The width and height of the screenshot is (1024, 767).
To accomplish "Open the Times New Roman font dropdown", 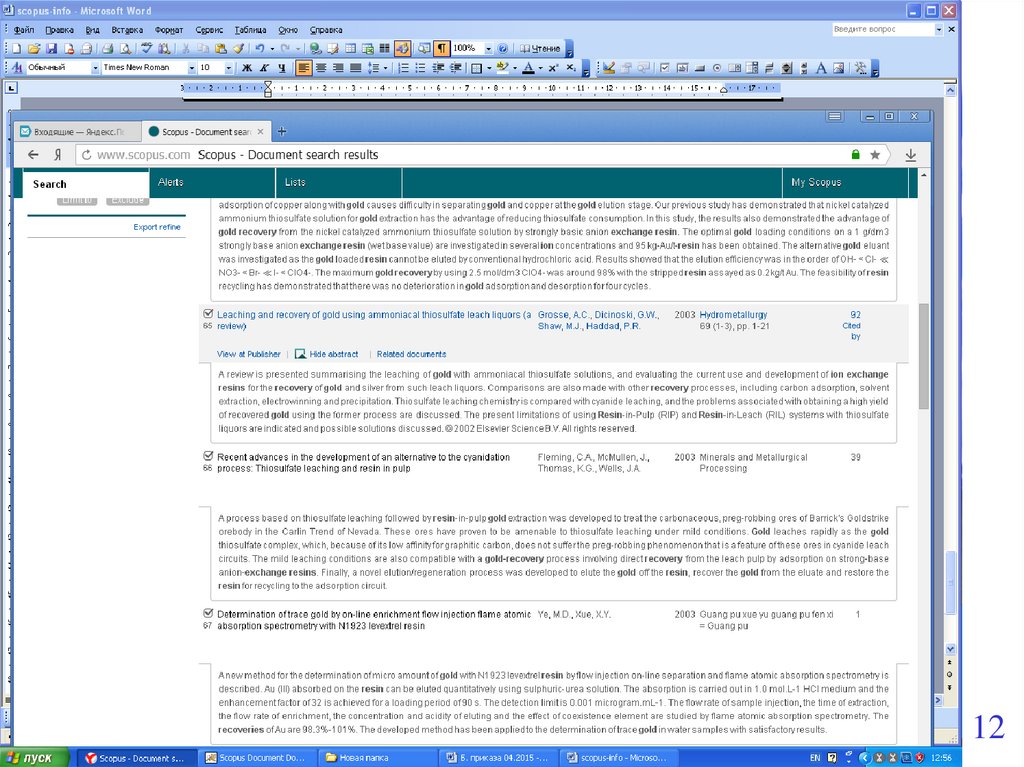I will click(191, 67).
